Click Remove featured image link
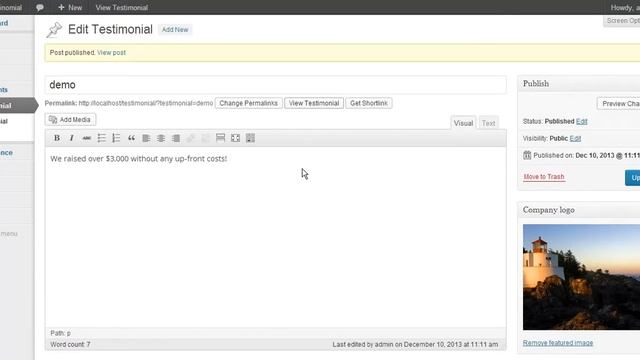The image size is (640, 360). [558, 343]
